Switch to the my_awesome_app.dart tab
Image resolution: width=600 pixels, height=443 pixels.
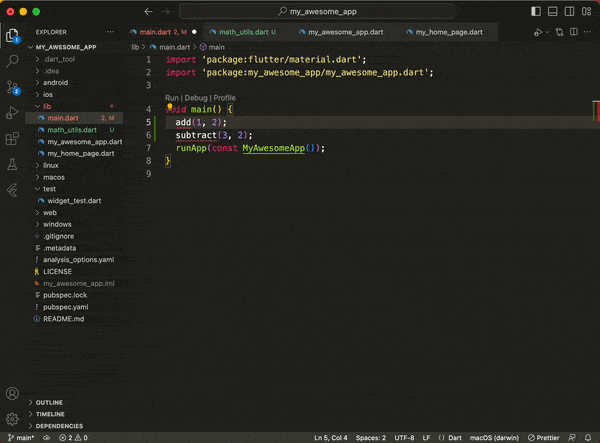point(346,32)
